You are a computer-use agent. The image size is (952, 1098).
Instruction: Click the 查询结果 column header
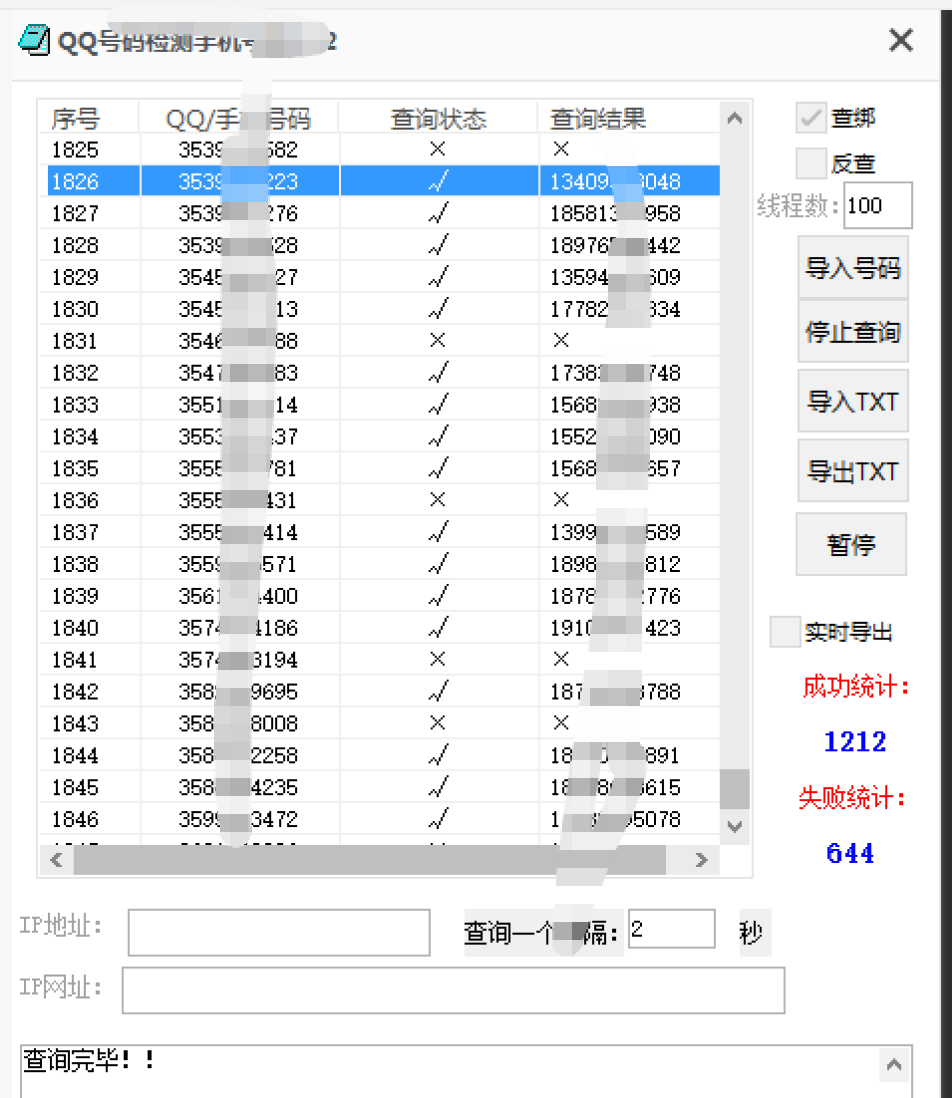pos(629,118)
